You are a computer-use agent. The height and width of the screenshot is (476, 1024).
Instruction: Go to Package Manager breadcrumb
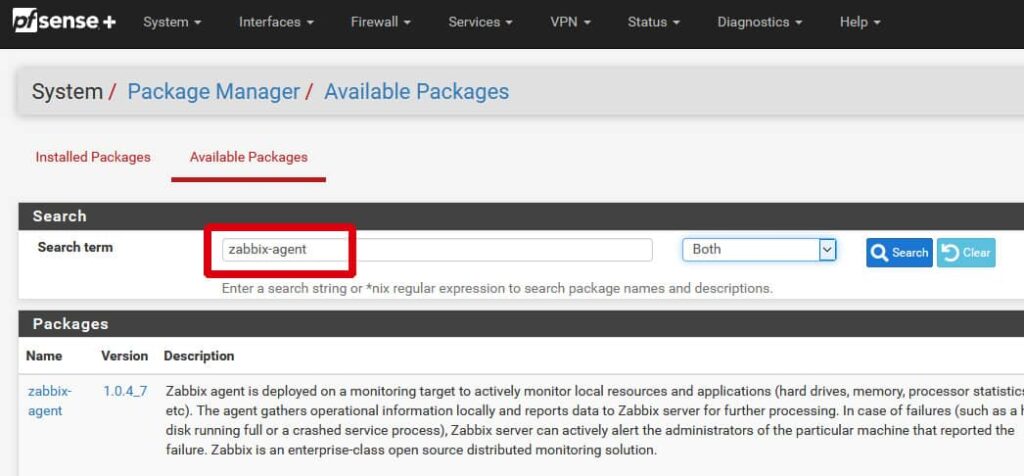[x=213, y=92]
